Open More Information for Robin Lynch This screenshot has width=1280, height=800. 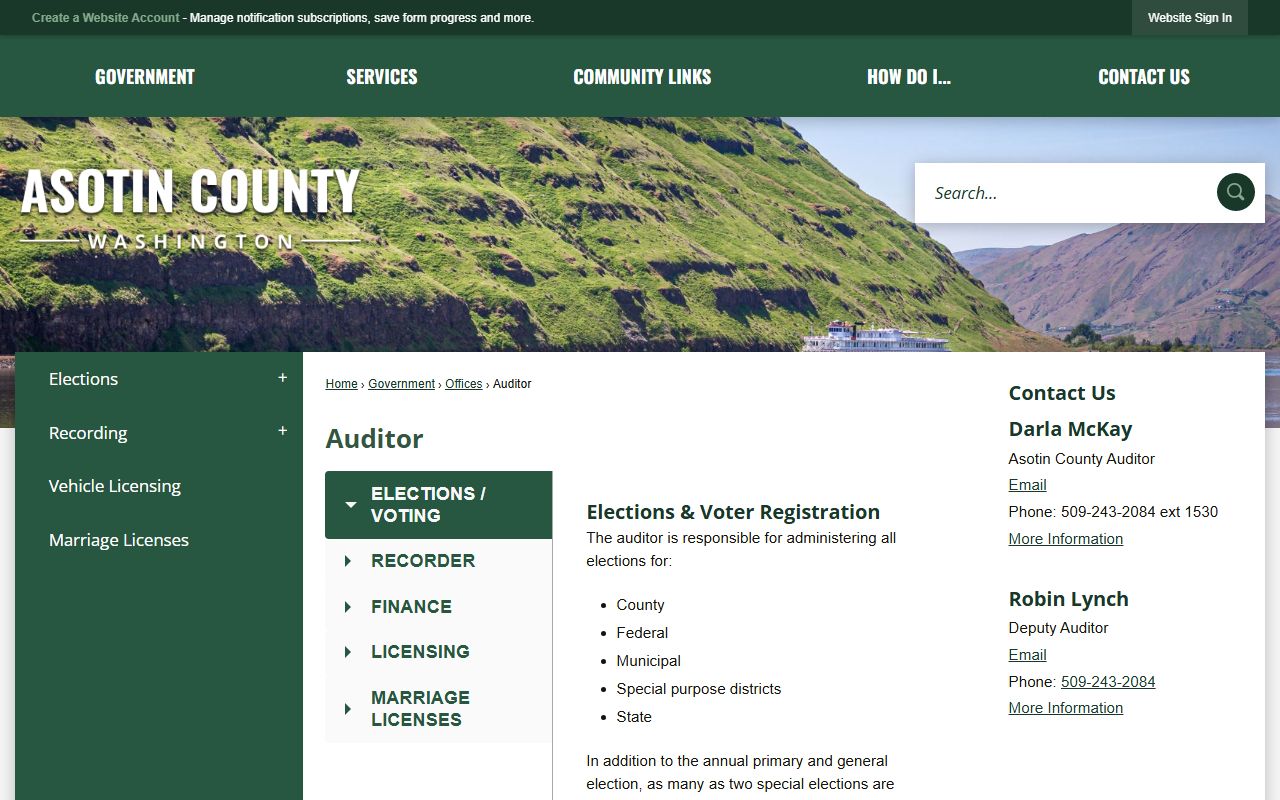(1065, 708)
